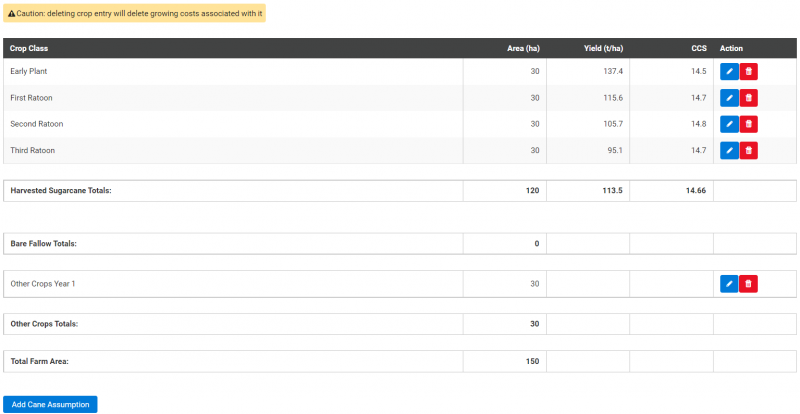Click the Total Farm Area value 150
The image size is (800, 414).
[x=532, y=360]
